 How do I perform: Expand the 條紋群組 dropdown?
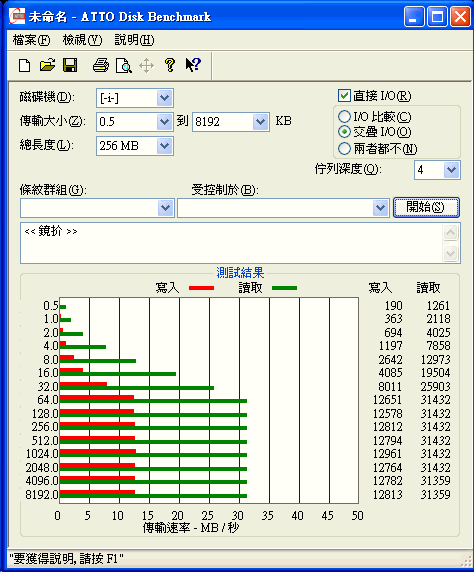[x=165, y=208]
